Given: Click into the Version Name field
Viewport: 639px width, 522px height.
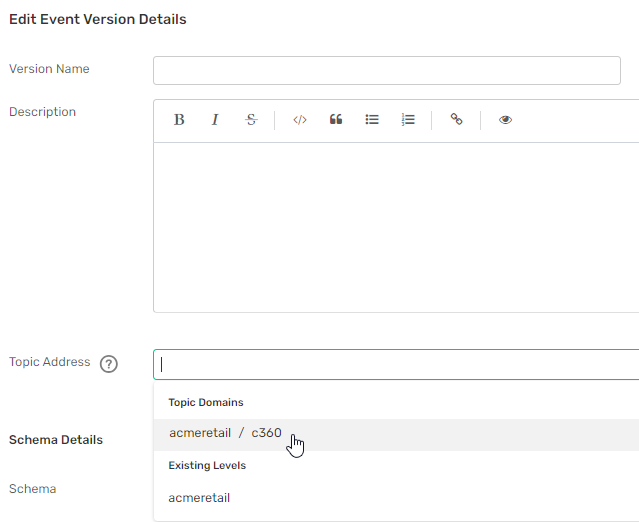Looking at the screenshot, I should tap(386, 70).
